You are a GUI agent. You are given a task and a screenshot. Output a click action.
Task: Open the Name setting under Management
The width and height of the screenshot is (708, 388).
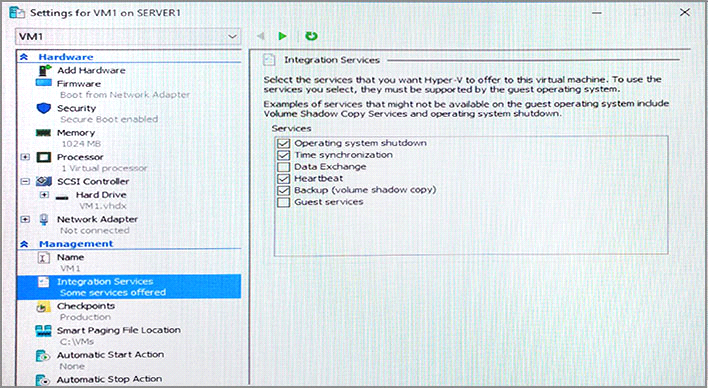70,257
